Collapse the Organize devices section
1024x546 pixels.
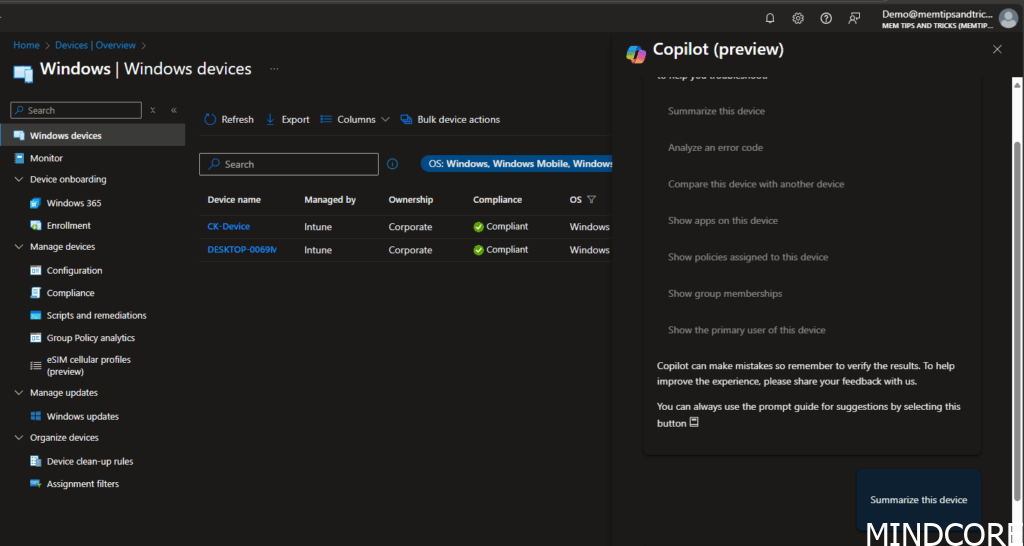pyautogui.click(x=18, y=438)
